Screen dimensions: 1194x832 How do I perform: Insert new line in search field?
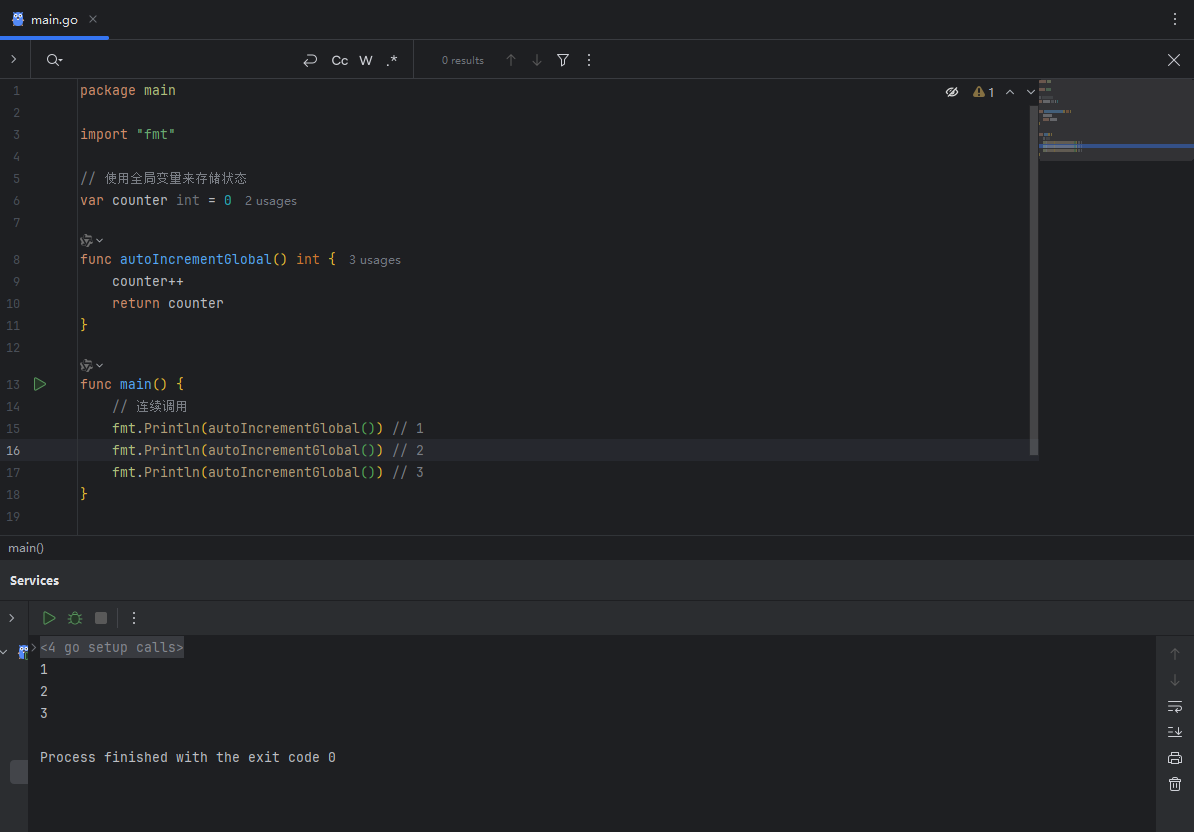click(310, 60)
